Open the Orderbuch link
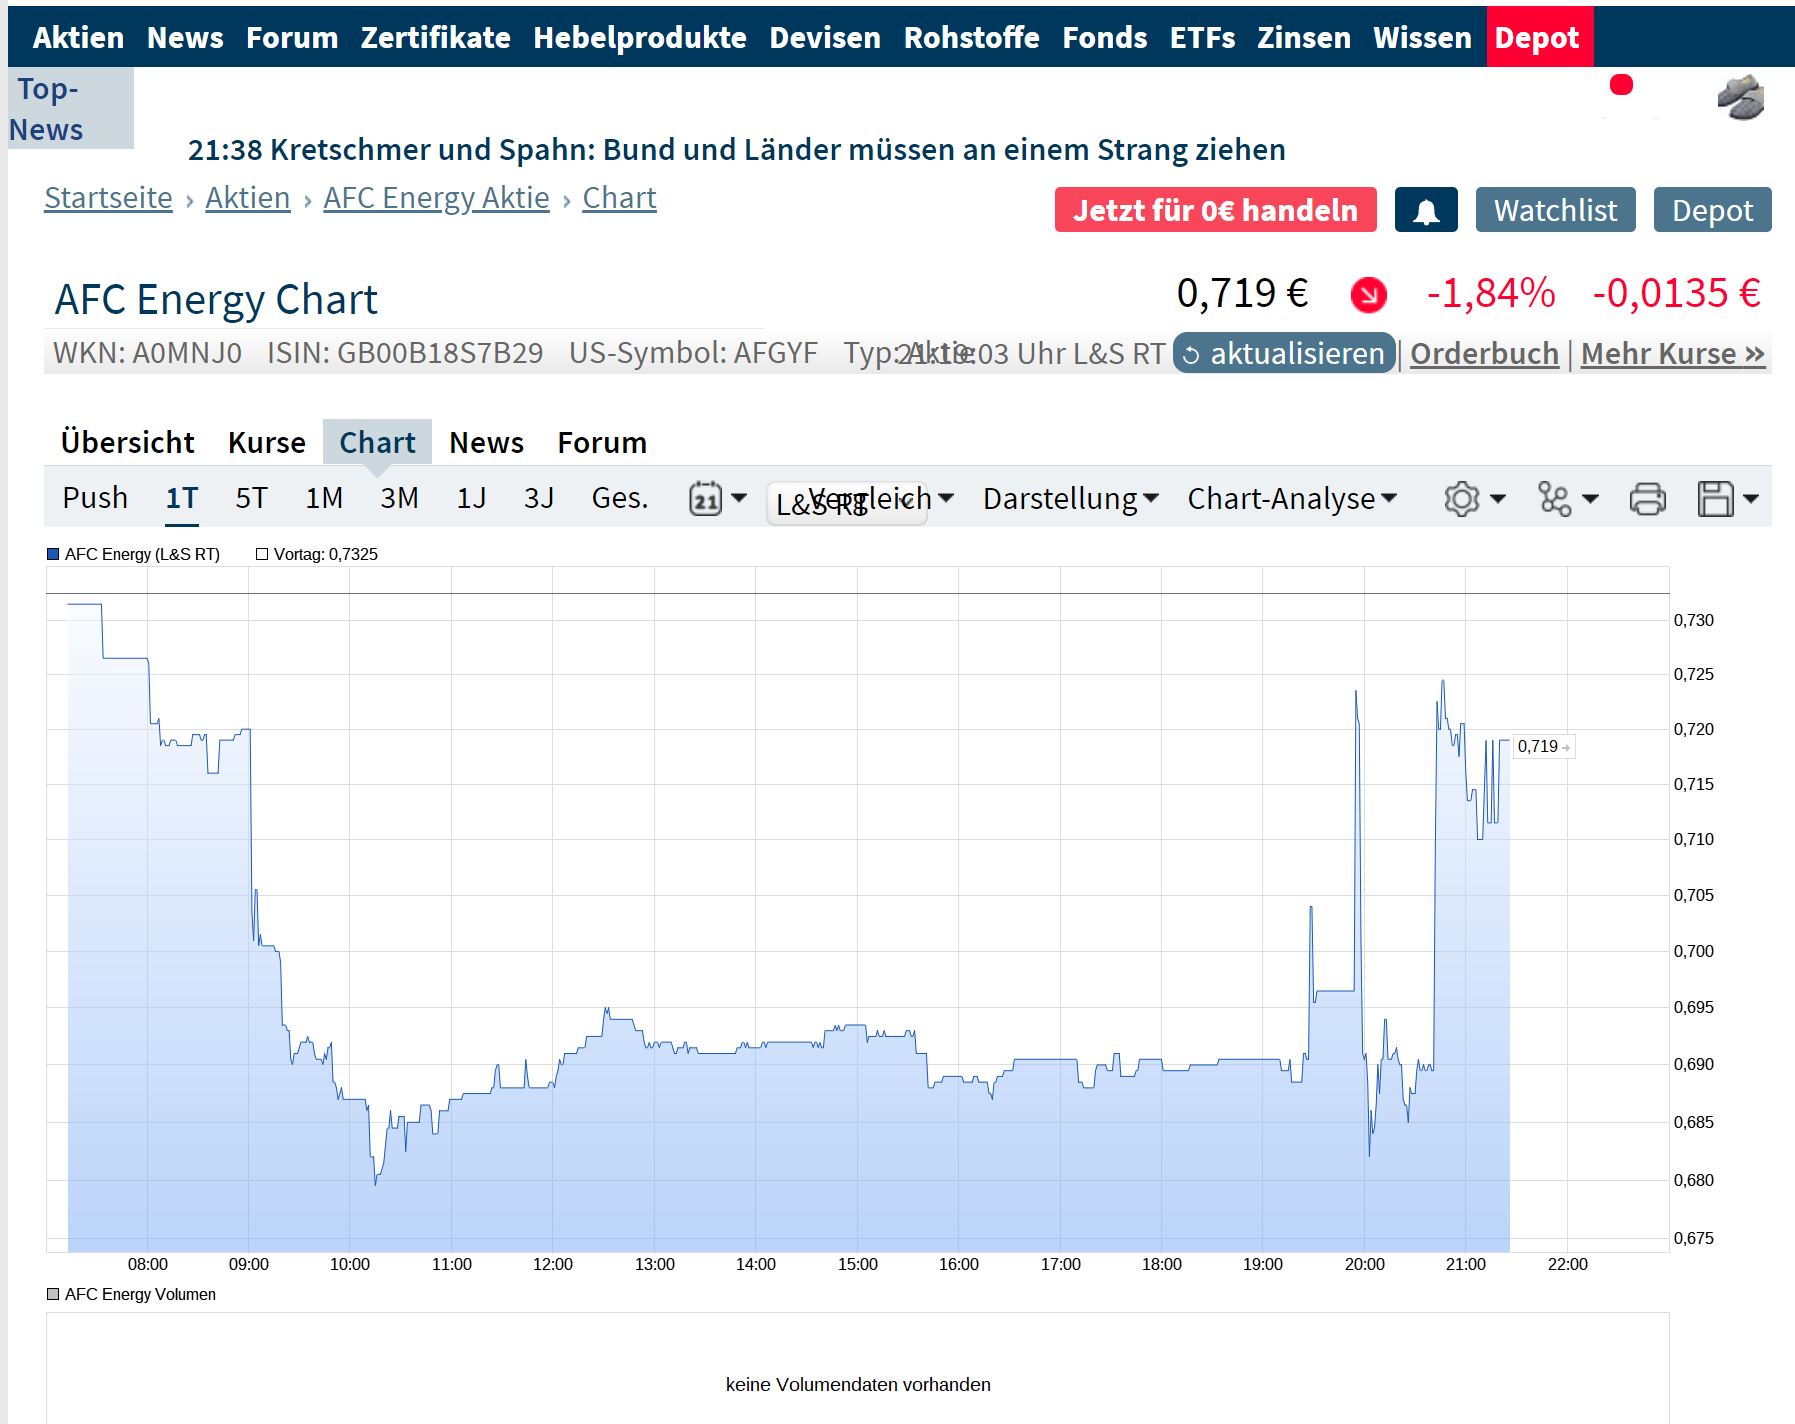Screen dimensions: 1795x1424 [1485, 354]
